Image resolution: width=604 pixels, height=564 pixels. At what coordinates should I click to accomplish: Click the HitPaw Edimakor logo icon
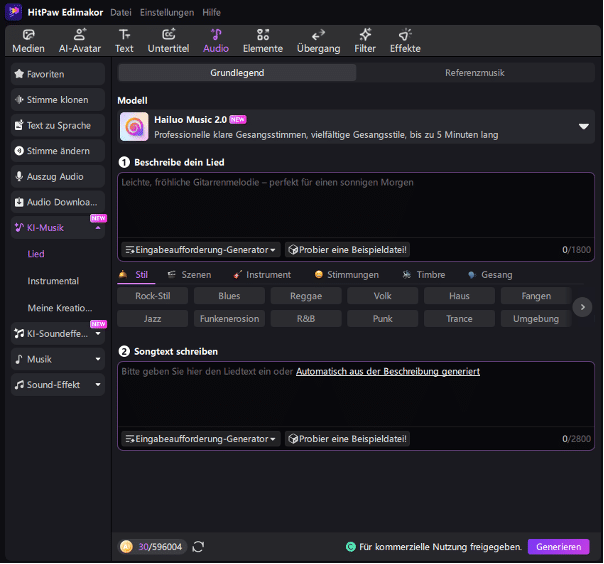14,12
